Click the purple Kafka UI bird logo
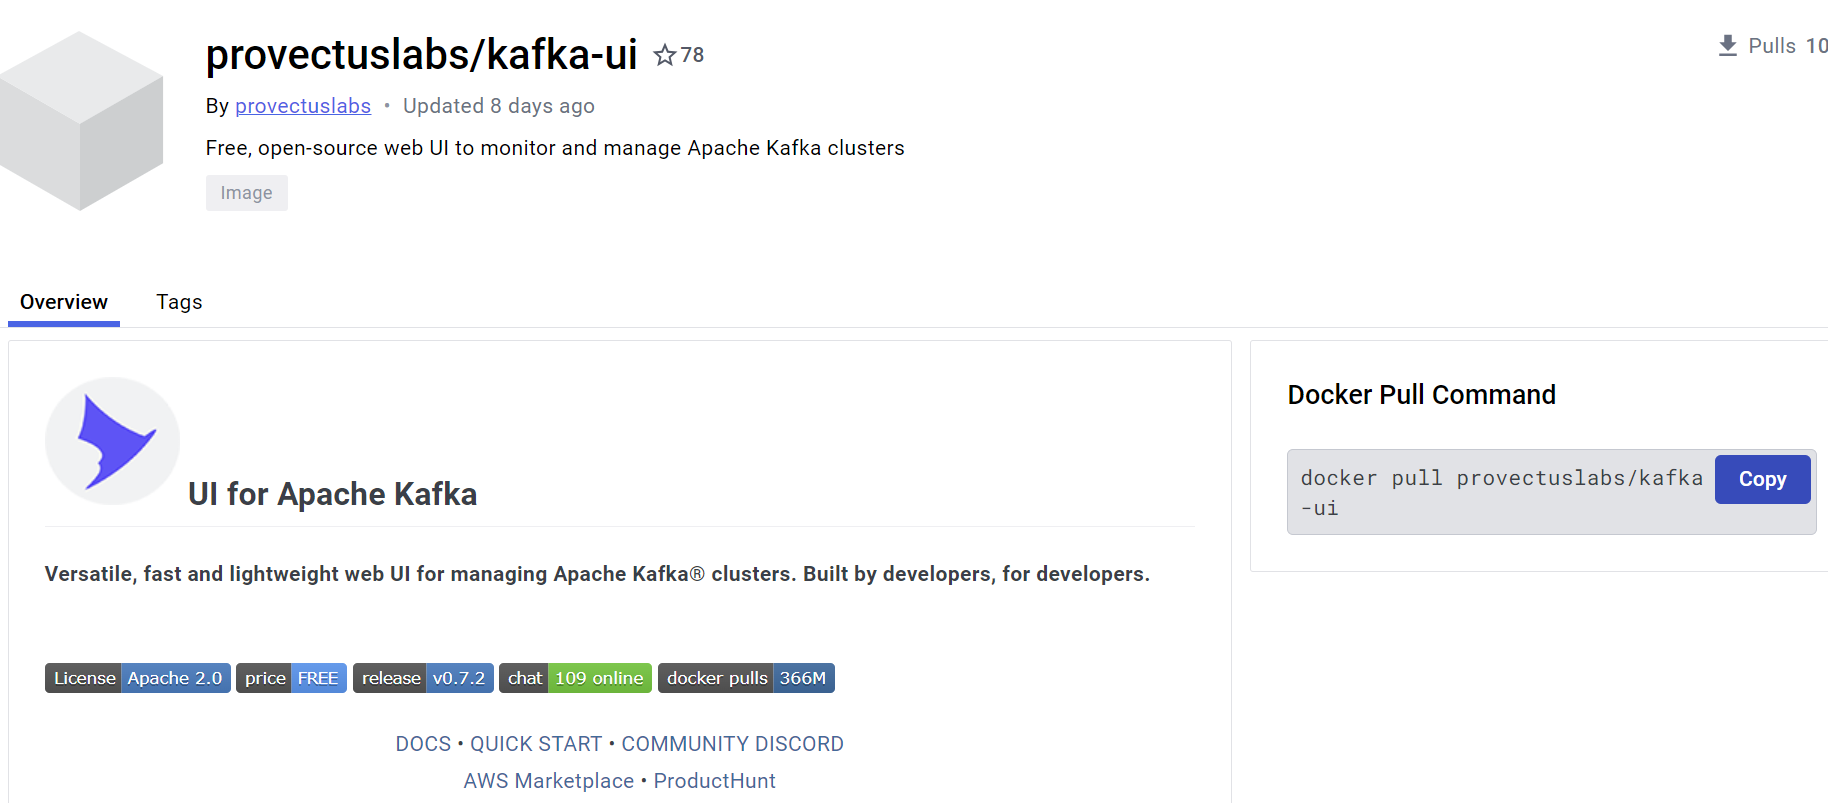 pyautogui.click(x=113, y=441)
